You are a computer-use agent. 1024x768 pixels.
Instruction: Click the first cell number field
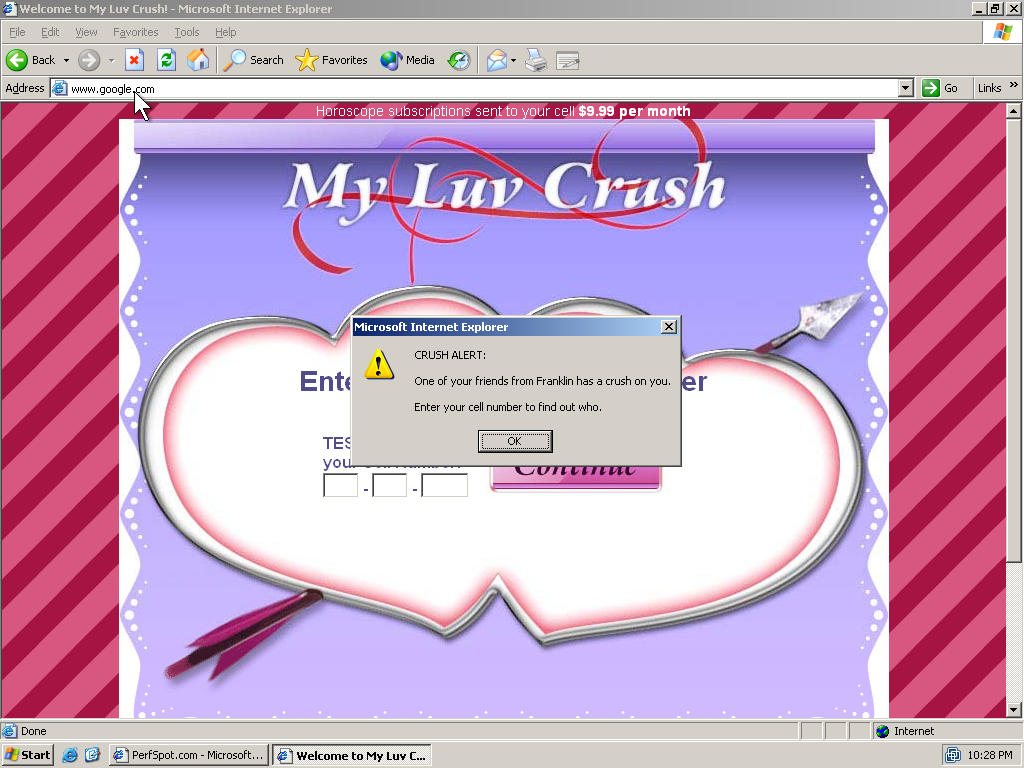[x=340, y=485]
